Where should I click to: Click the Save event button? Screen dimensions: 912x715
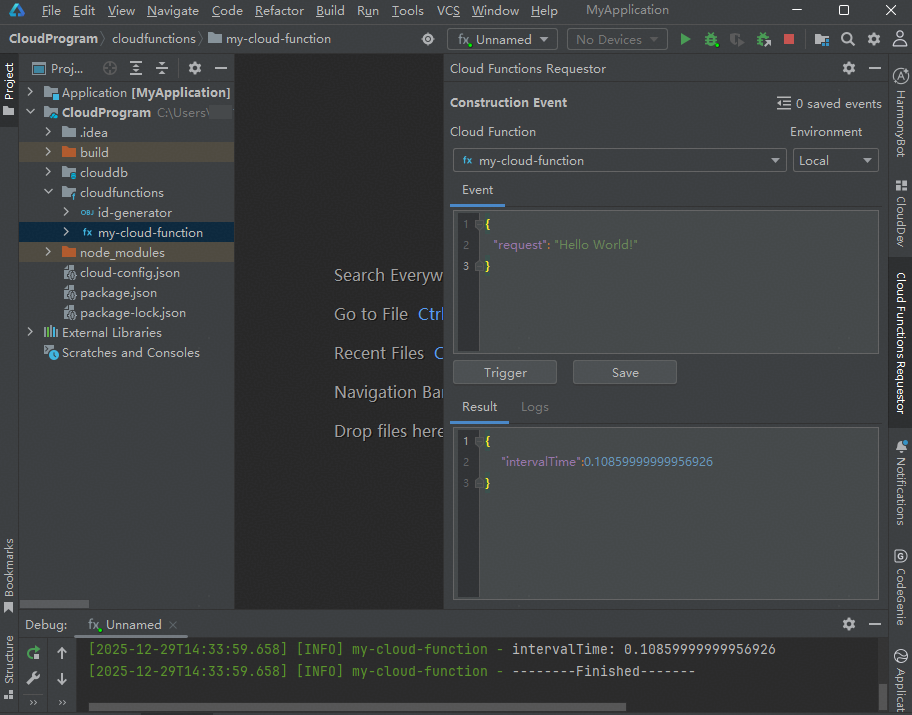pos(625,372)
